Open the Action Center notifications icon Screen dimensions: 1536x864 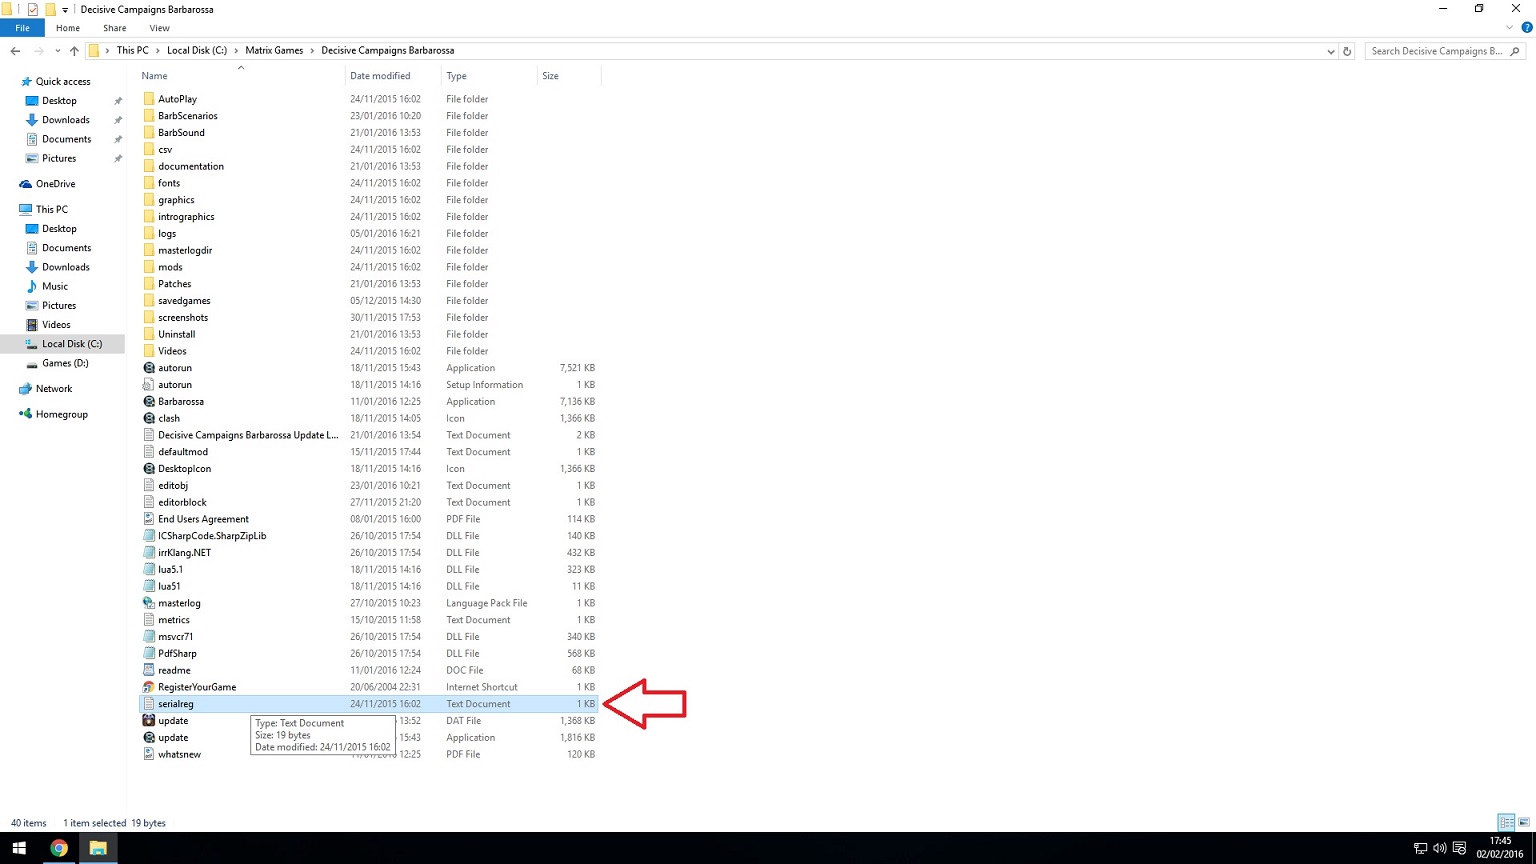[x=1459, y=848]
